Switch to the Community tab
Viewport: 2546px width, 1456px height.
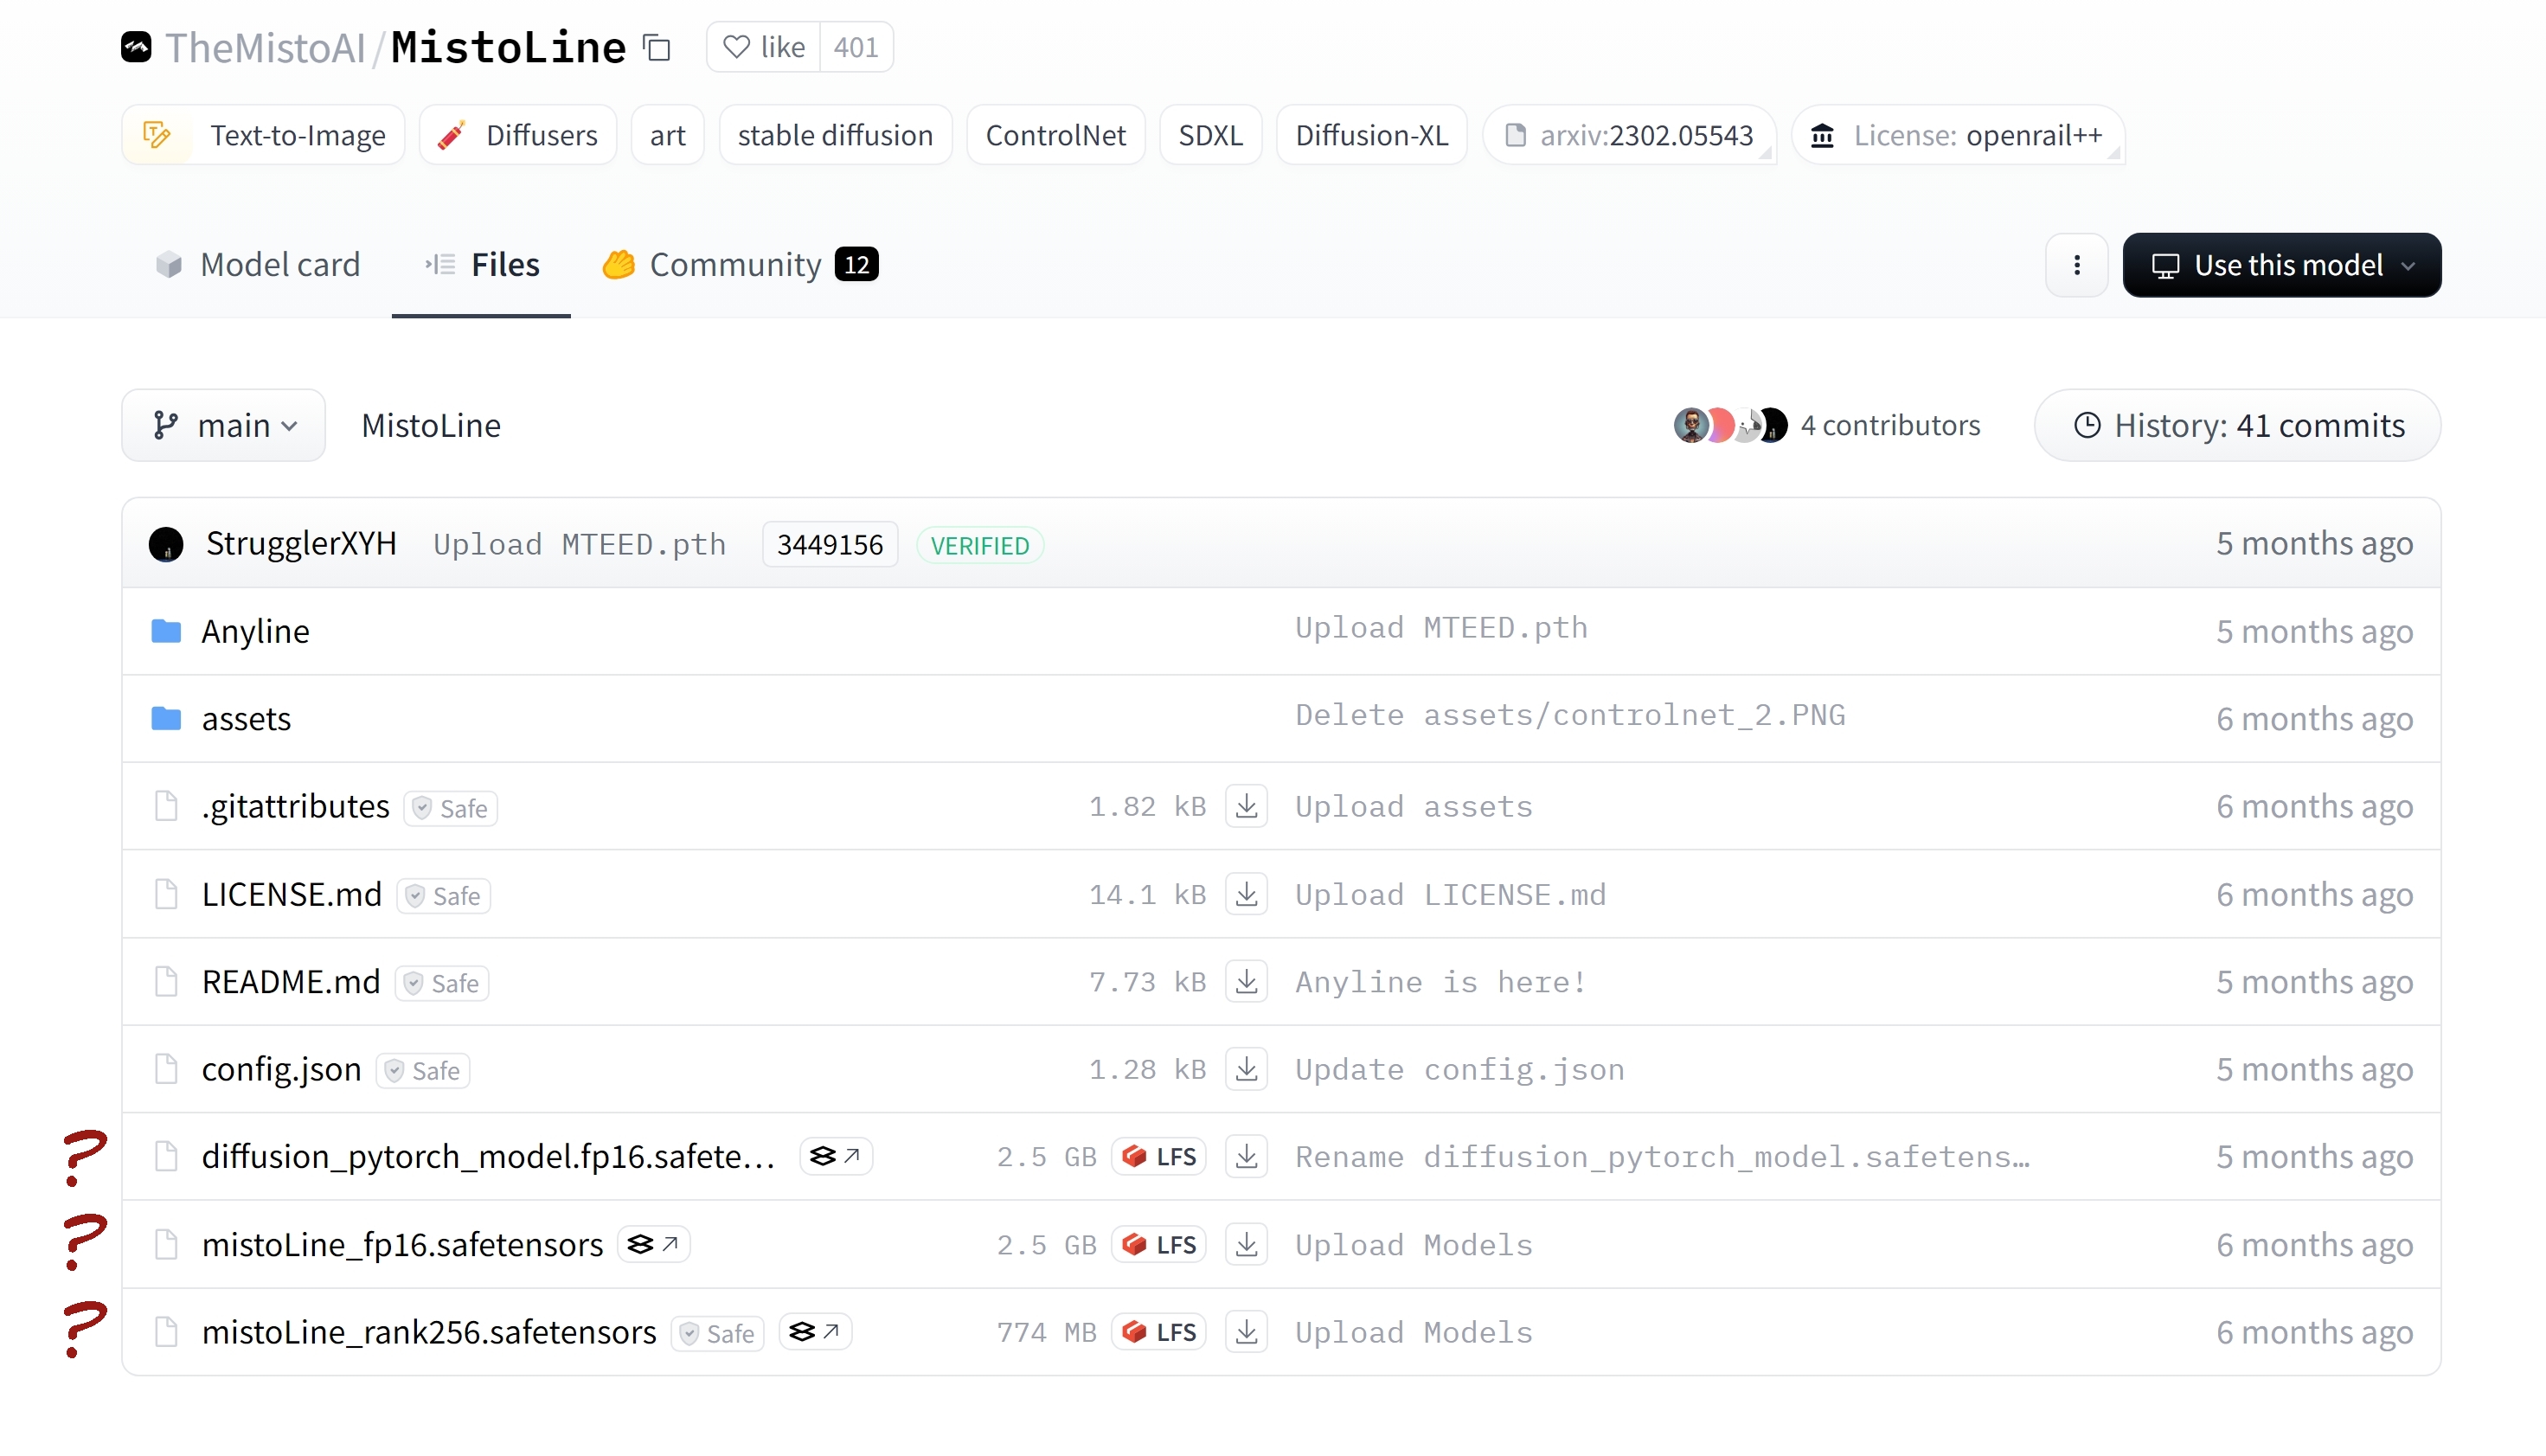coord(739,265)
